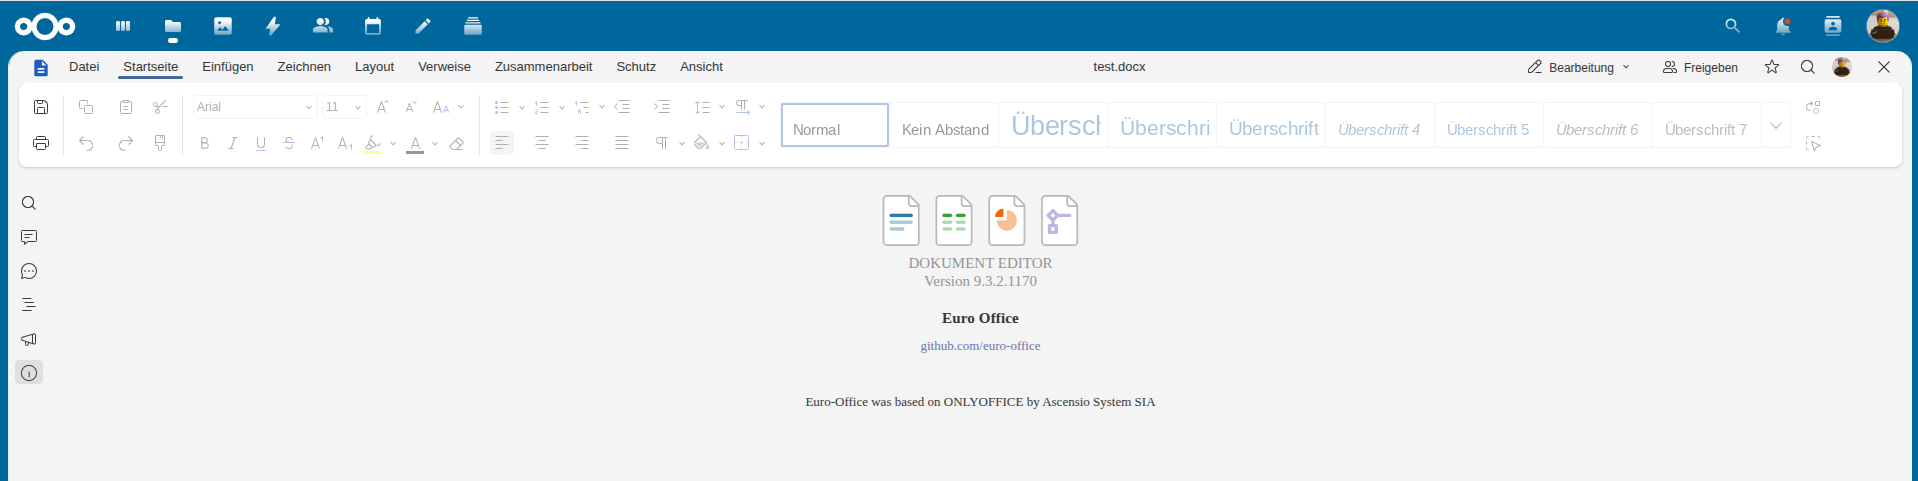
Task: Click the Copy style paintbrush icon
Action: (160, 143)
